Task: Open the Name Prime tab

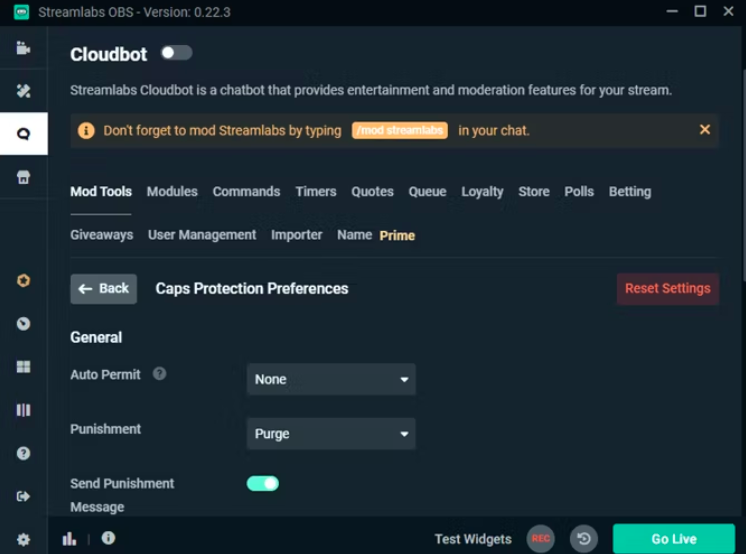Action: pos(376,235)
